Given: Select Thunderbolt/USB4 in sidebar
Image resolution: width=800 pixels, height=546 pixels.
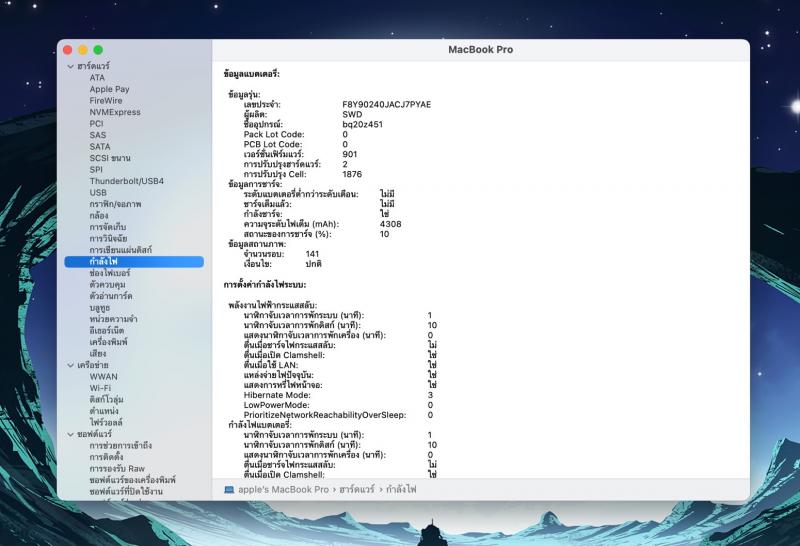Looking at the screenshot, I should coord(127,181).
